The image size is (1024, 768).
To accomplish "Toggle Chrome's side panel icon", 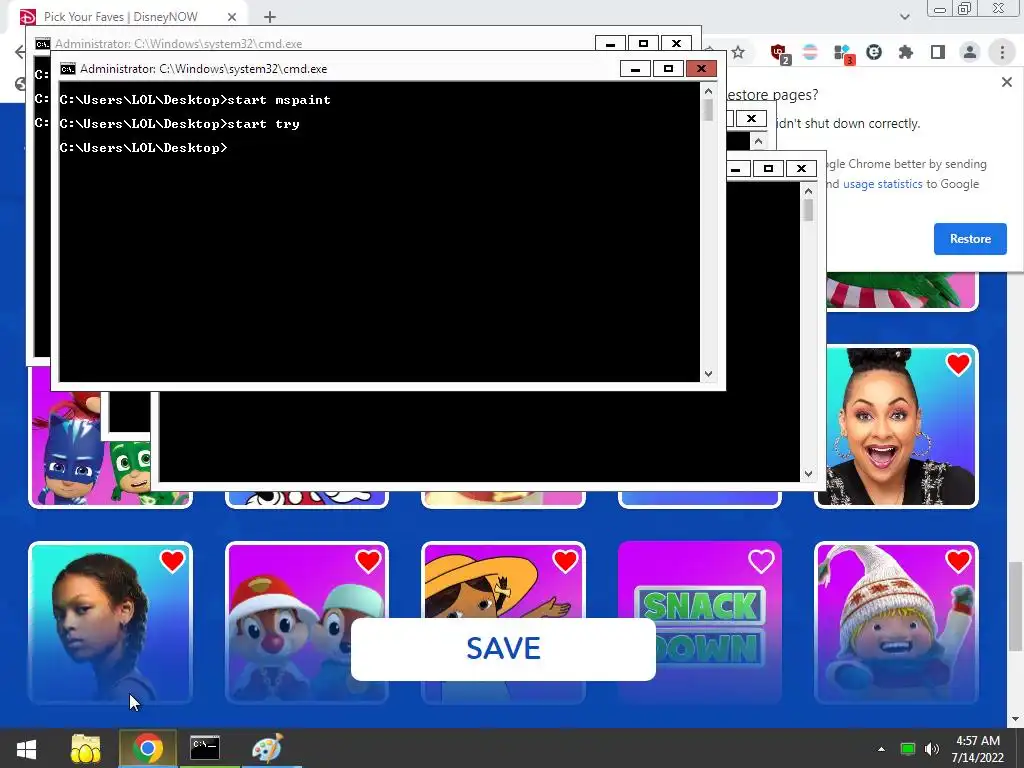I will [938, 52].
